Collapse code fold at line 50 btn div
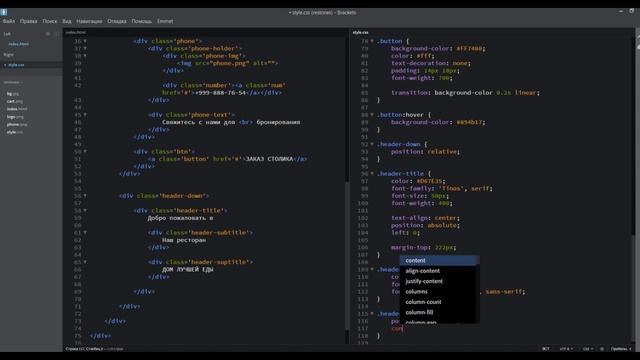This screenshot has height=360, width=640. tap(85, 151)
